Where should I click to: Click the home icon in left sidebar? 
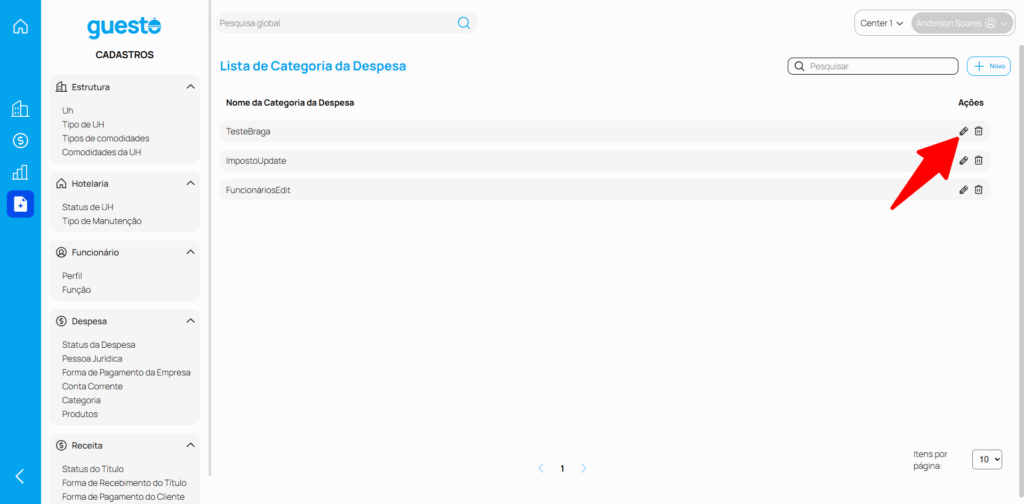(20, 26)
